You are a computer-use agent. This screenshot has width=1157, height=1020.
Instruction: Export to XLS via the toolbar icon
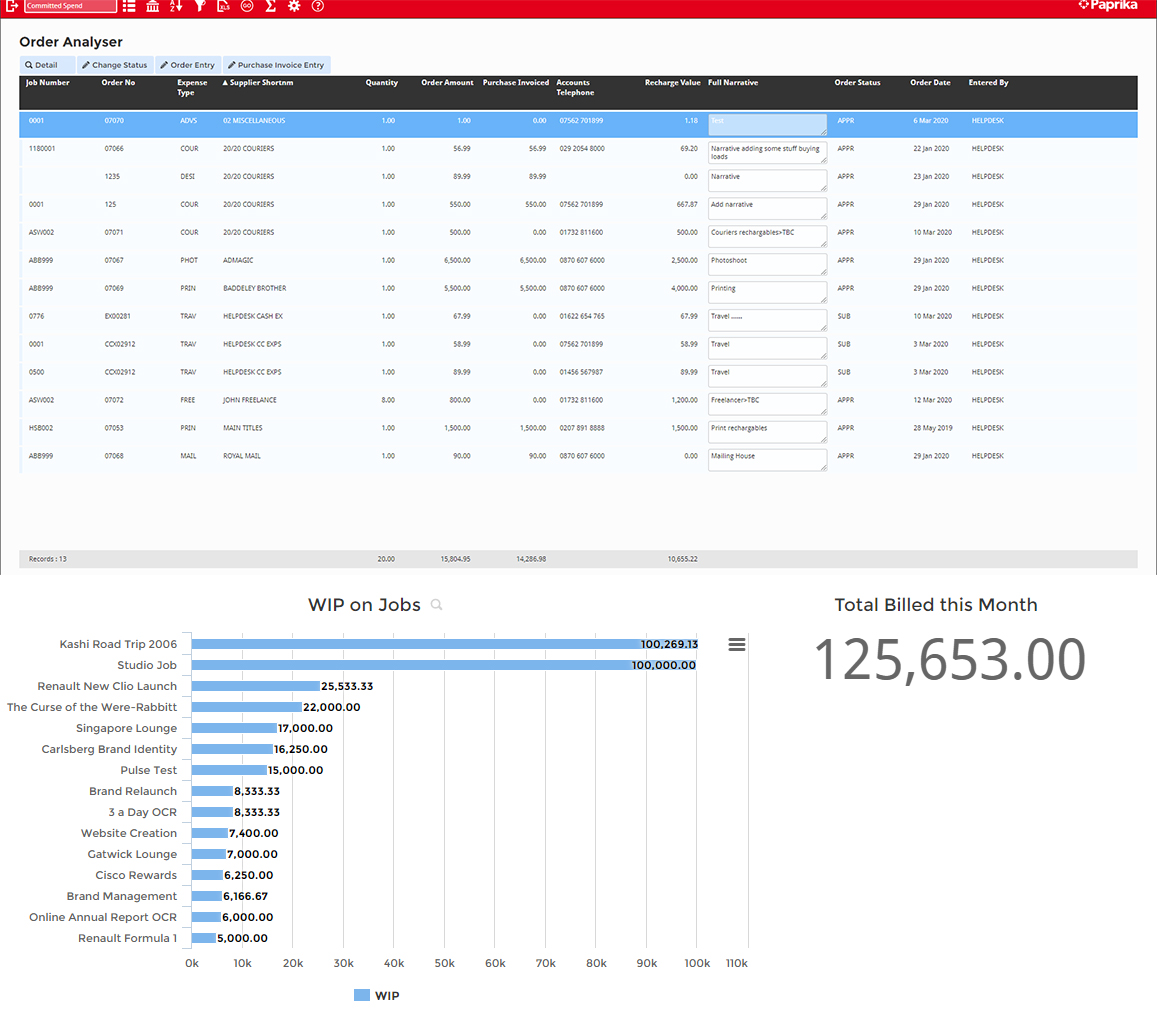pos(223,6)
